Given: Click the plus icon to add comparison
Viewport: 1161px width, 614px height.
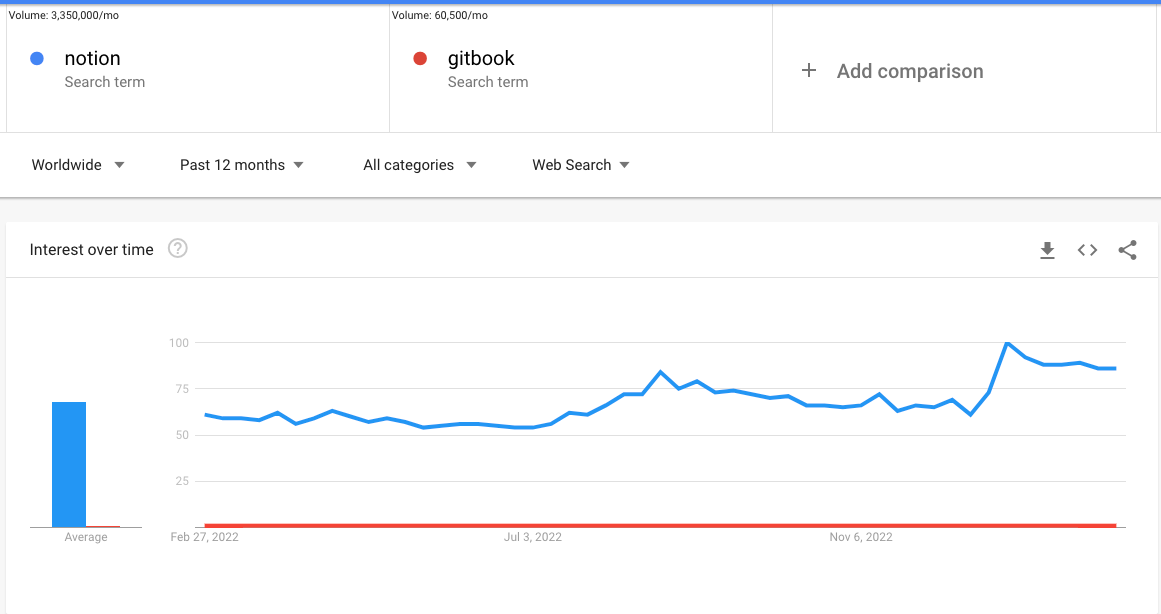Looking at the screenshot, I should click(x=809, y=70).
